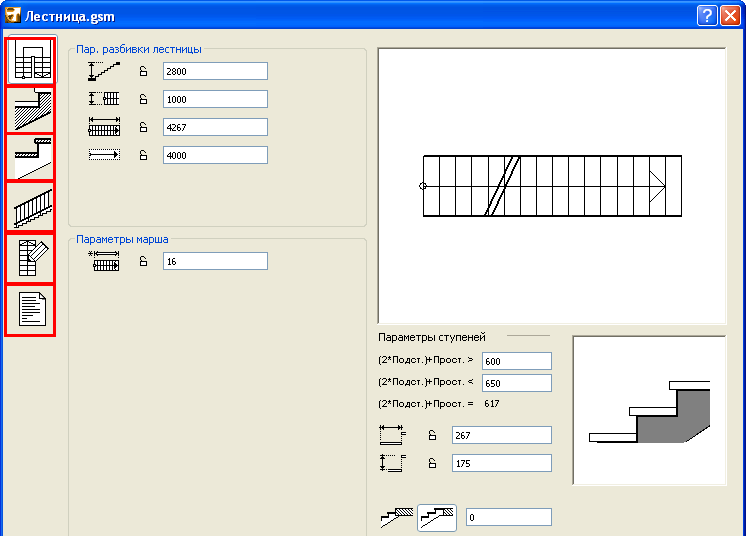Toggle lock for stair length 4267
746x536 pixels.
pos(143,127)
